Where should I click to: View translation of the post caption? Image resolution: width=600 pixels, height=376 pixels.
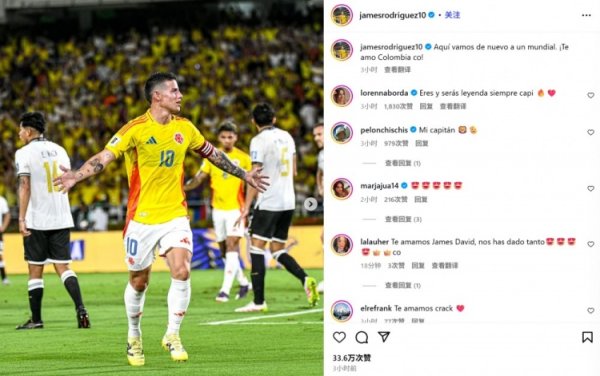pyautogui.click(x=398, y=70)
